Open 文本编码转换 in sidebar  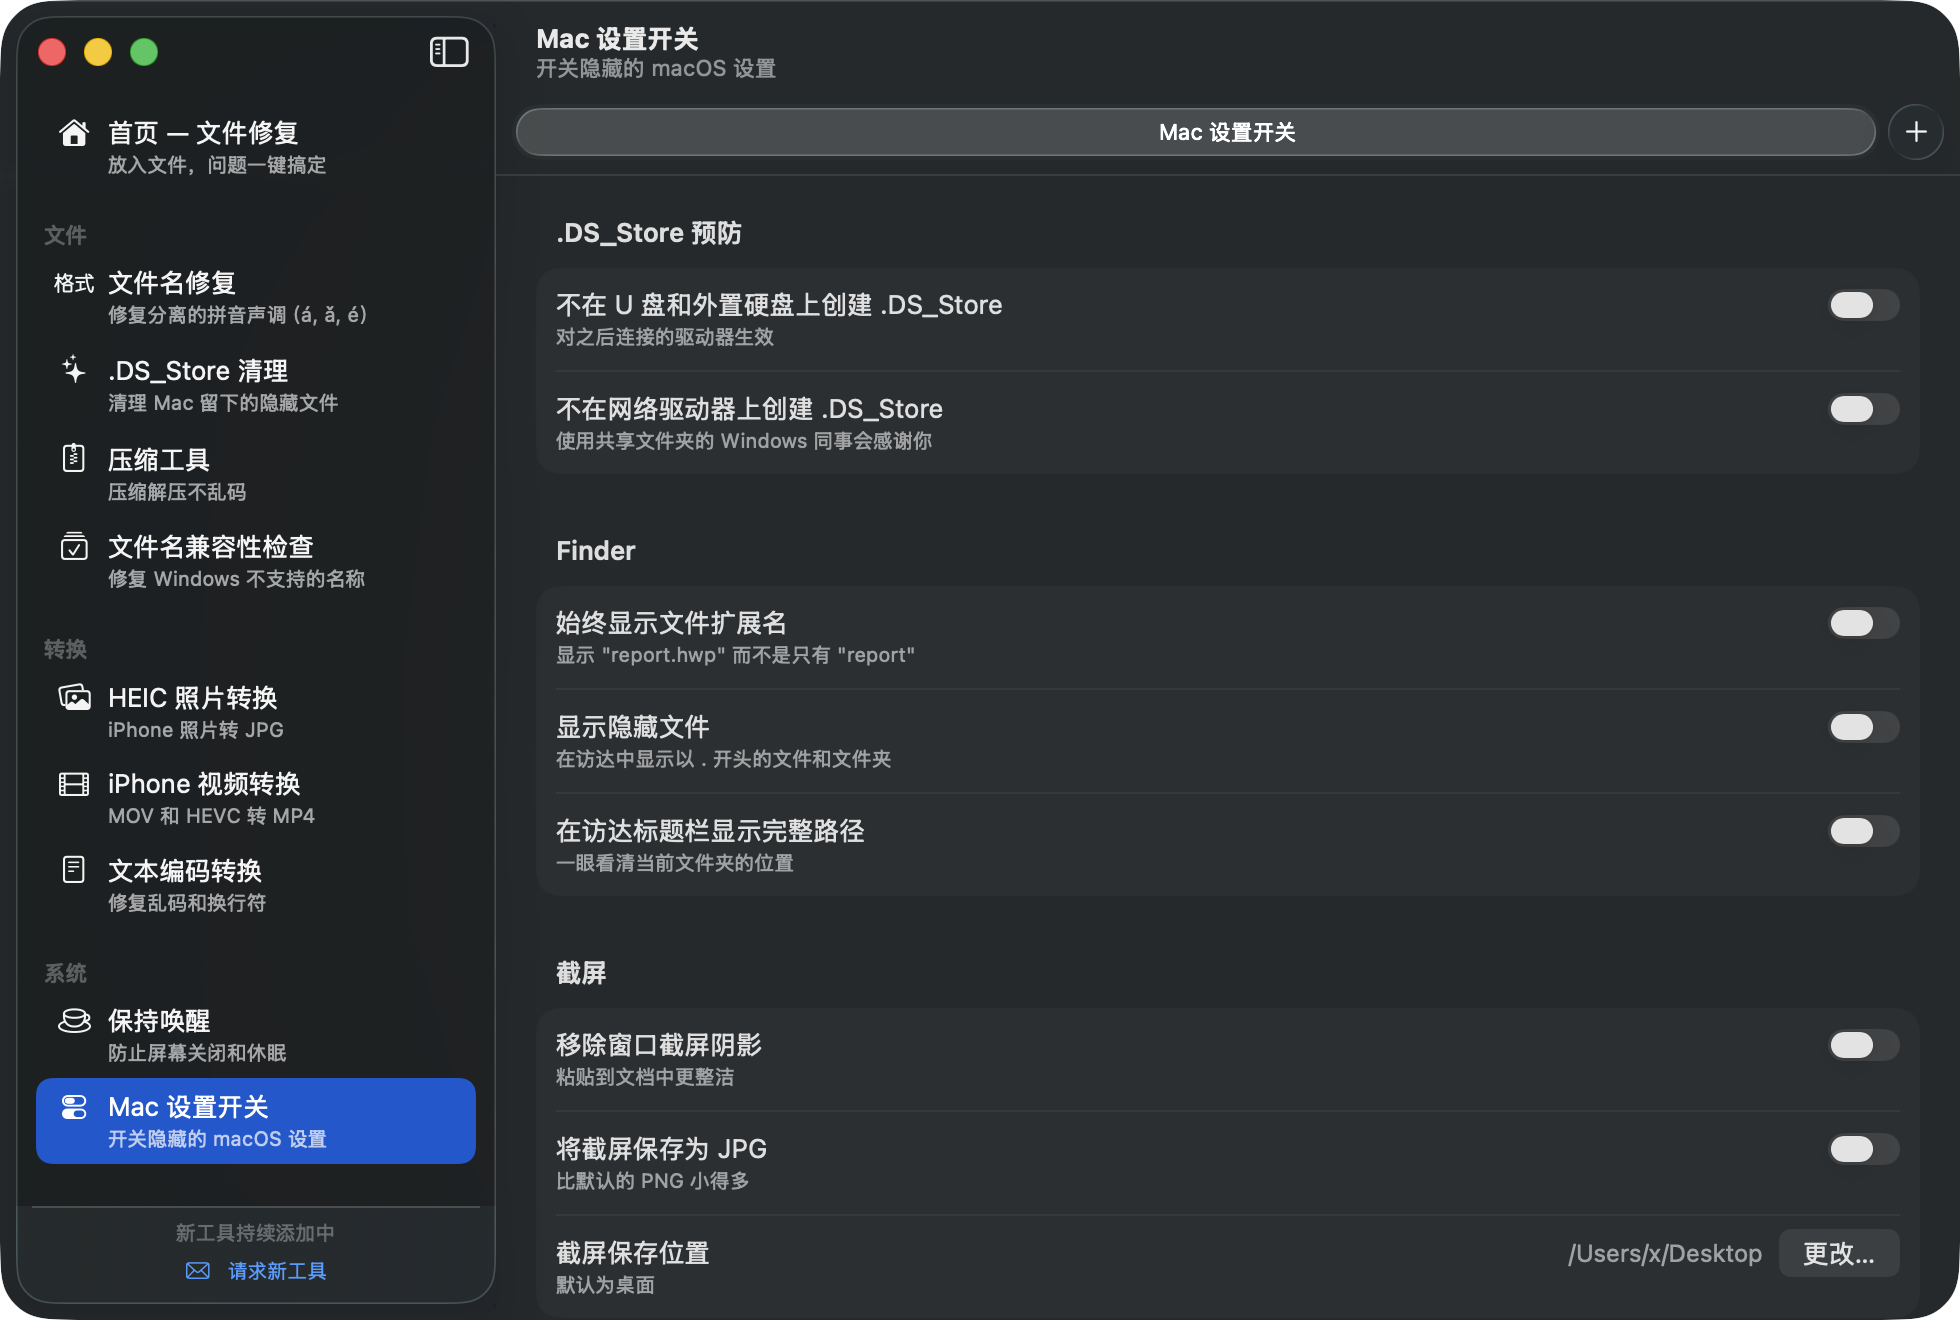pyautogui.click(x=256, y=885)
